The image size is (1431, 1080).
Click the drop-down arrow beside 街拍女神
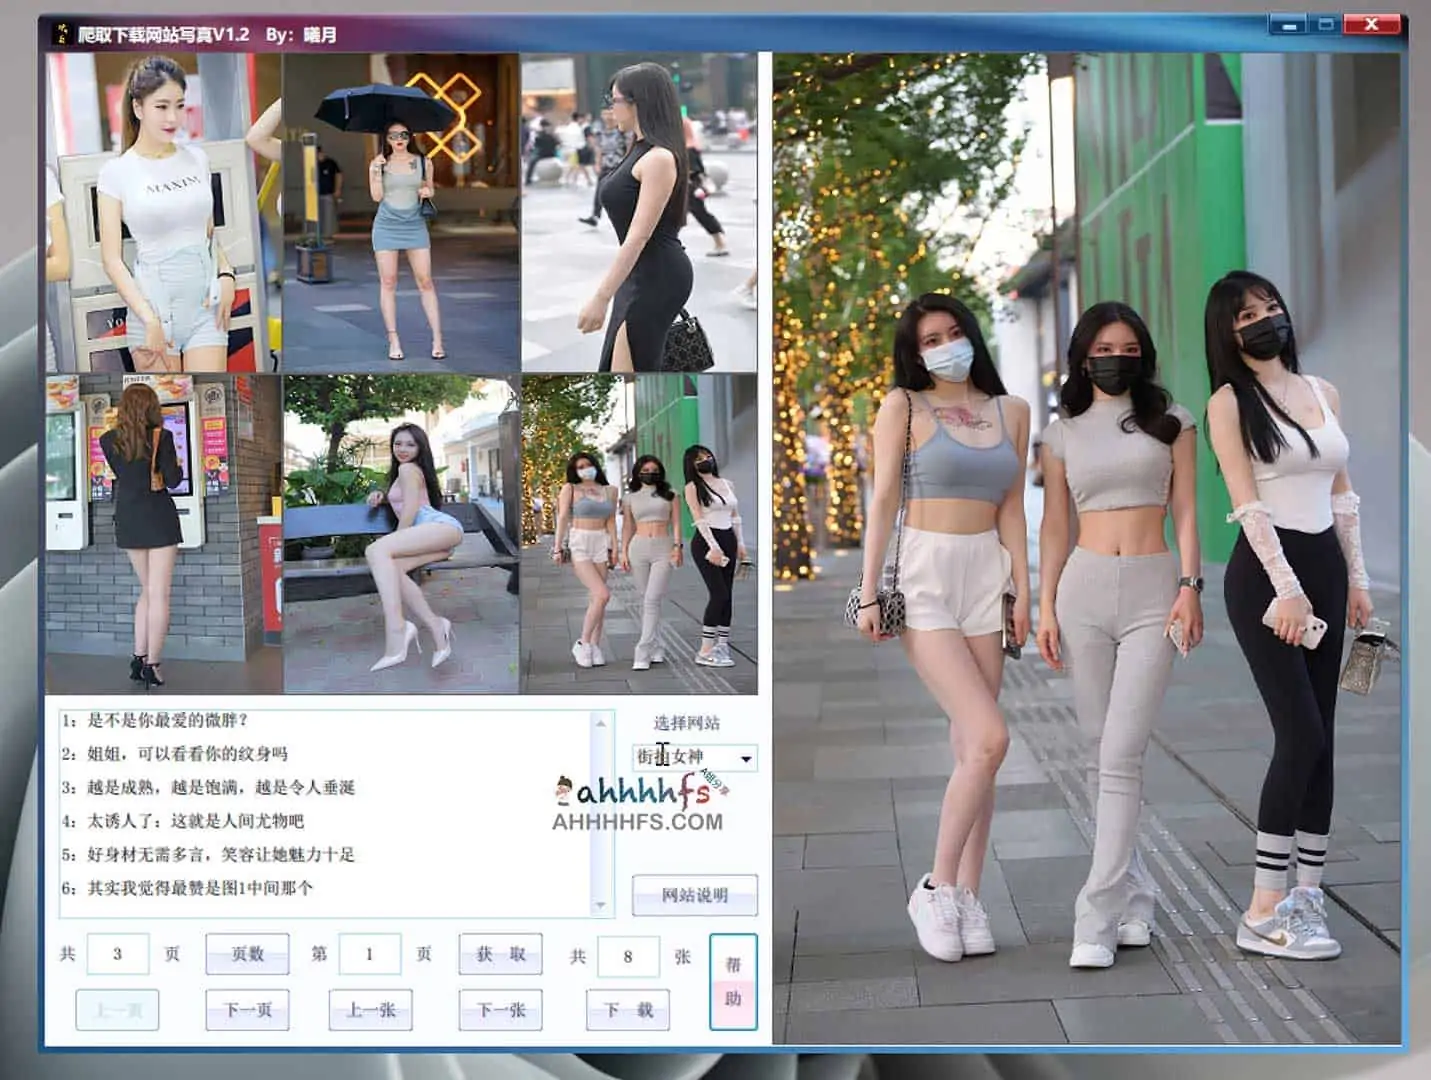tap(745, 759)
